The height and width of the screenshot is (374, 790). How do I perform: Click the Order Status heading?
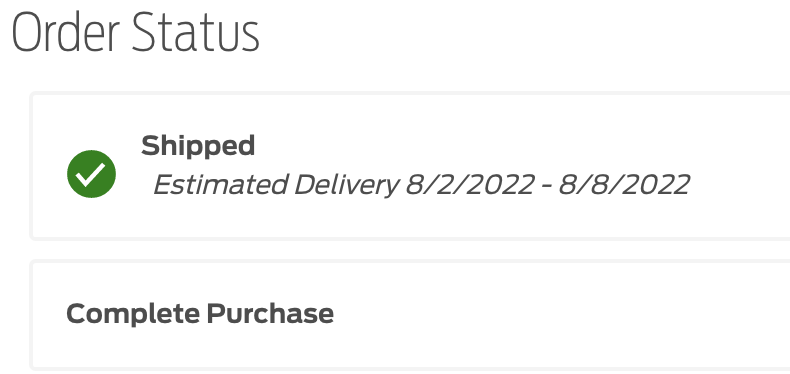135,33
